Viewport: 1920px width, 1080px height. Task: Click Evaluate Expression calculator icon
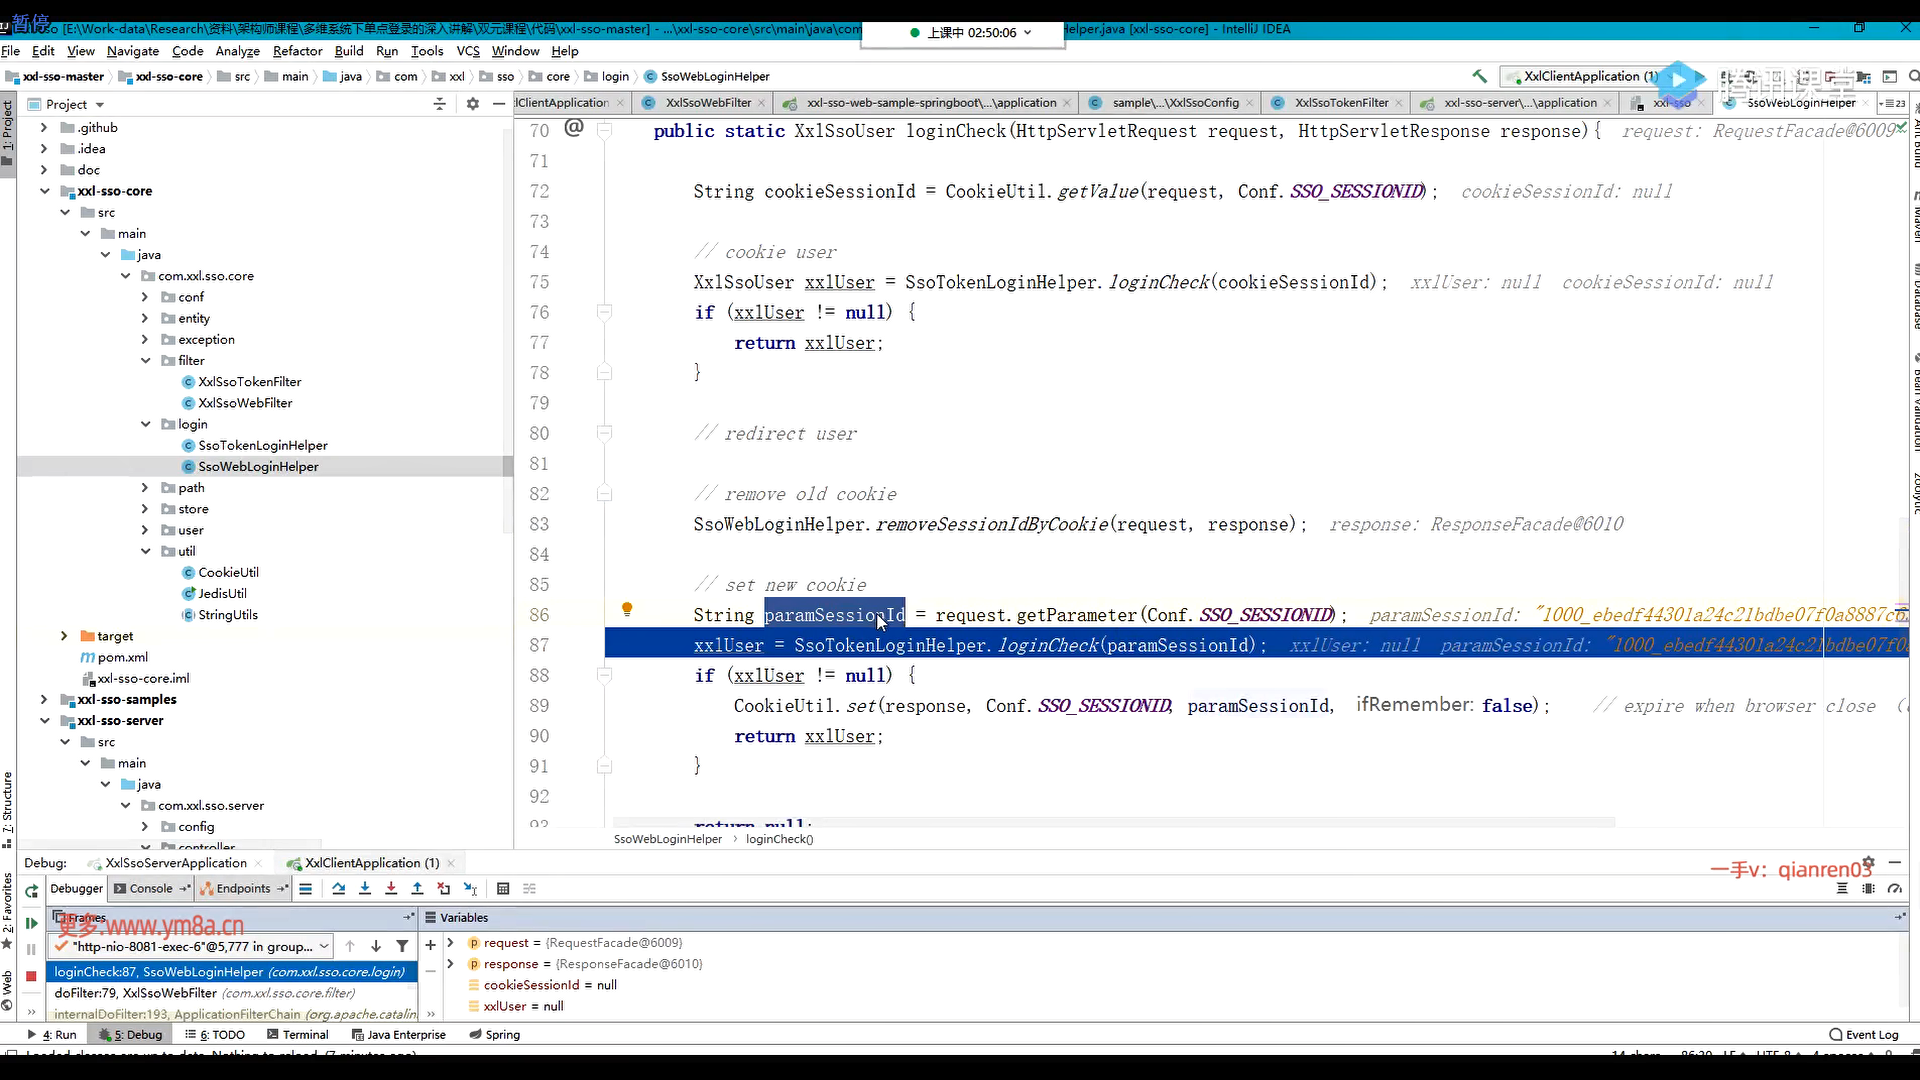[503, 888]
